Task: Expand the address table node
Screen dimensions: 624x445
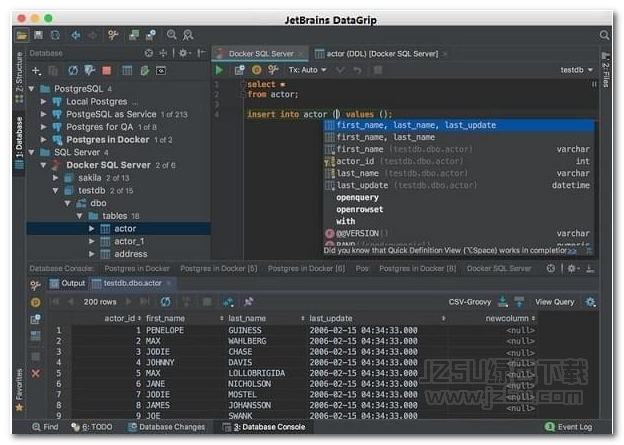Action: [92, 254]
